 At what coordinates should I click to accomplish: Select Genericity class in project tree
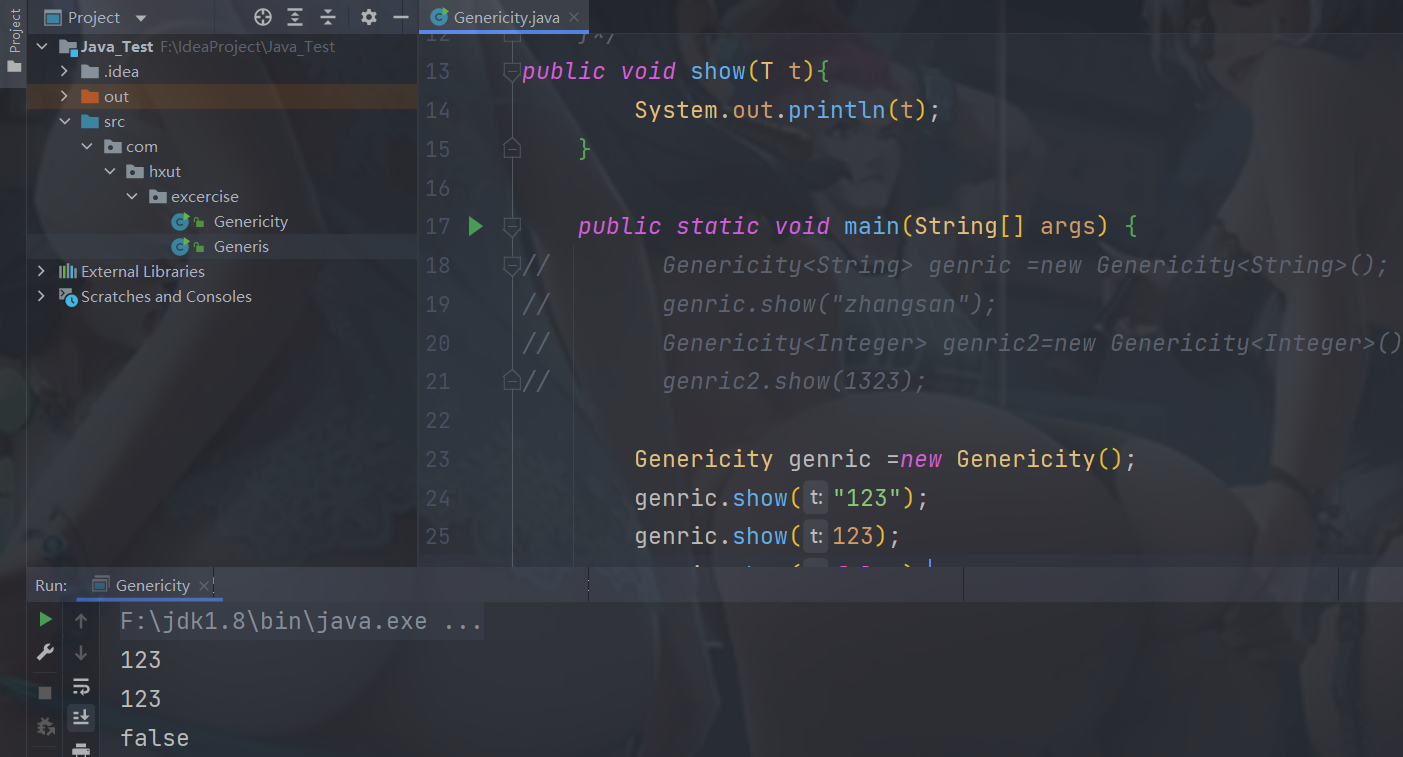(250, 222)
